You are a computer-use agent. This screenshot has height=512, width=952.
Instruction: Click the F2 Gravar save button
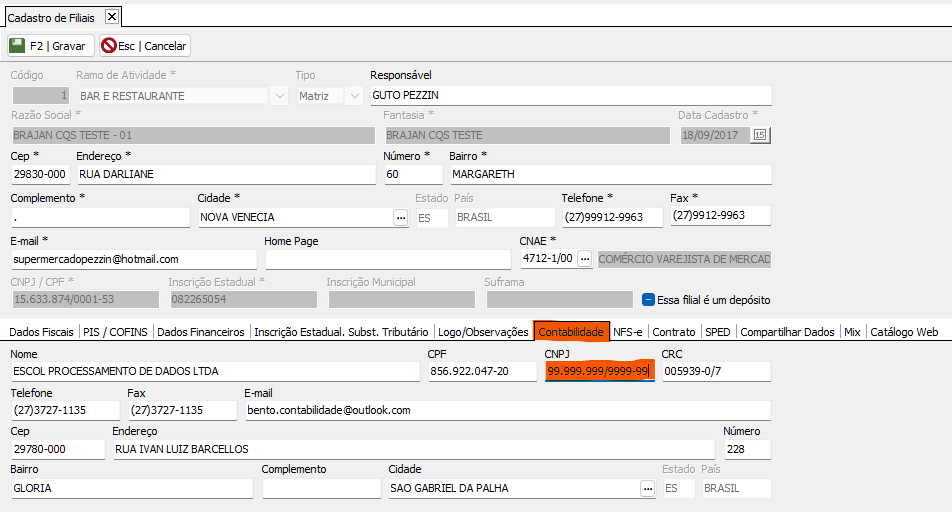click(x=50, y=46)
